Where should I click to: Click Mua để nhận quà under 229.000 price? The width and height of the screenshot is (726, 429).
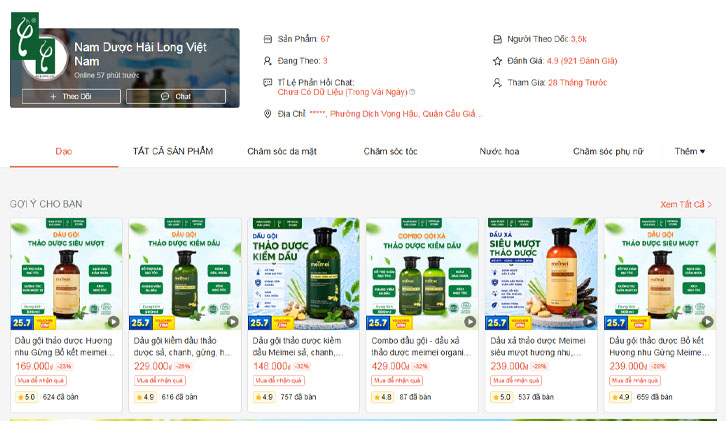click(160, 380)
